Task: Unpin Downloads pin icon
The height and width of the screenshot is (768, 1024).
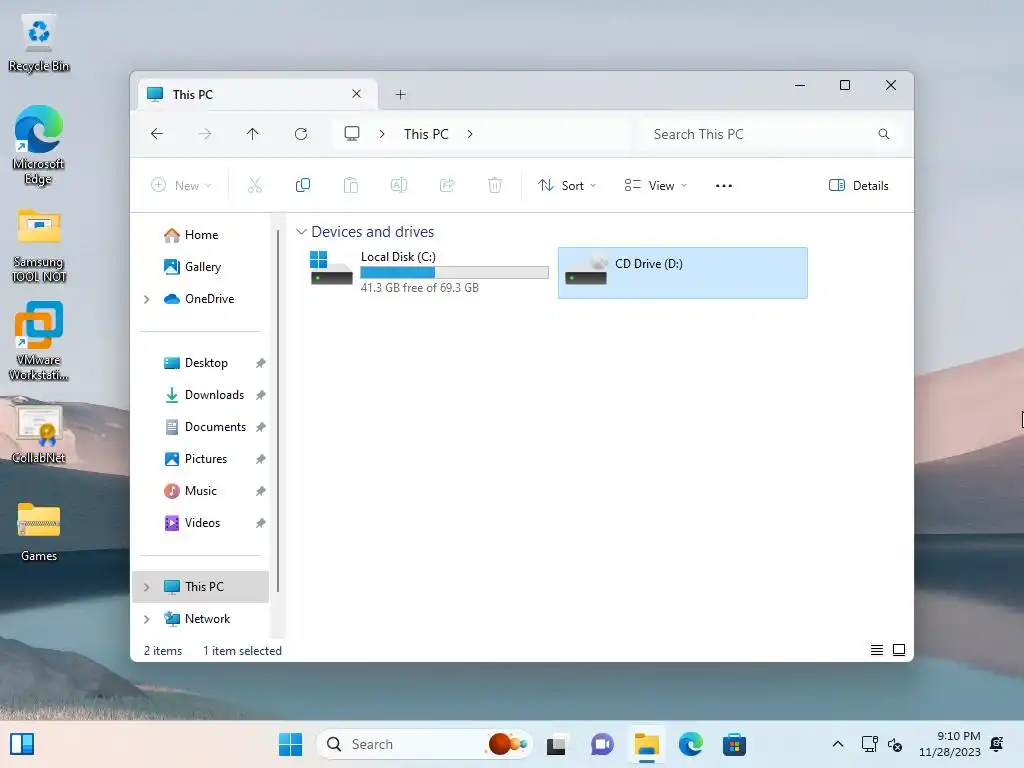Action: (261, 395)
